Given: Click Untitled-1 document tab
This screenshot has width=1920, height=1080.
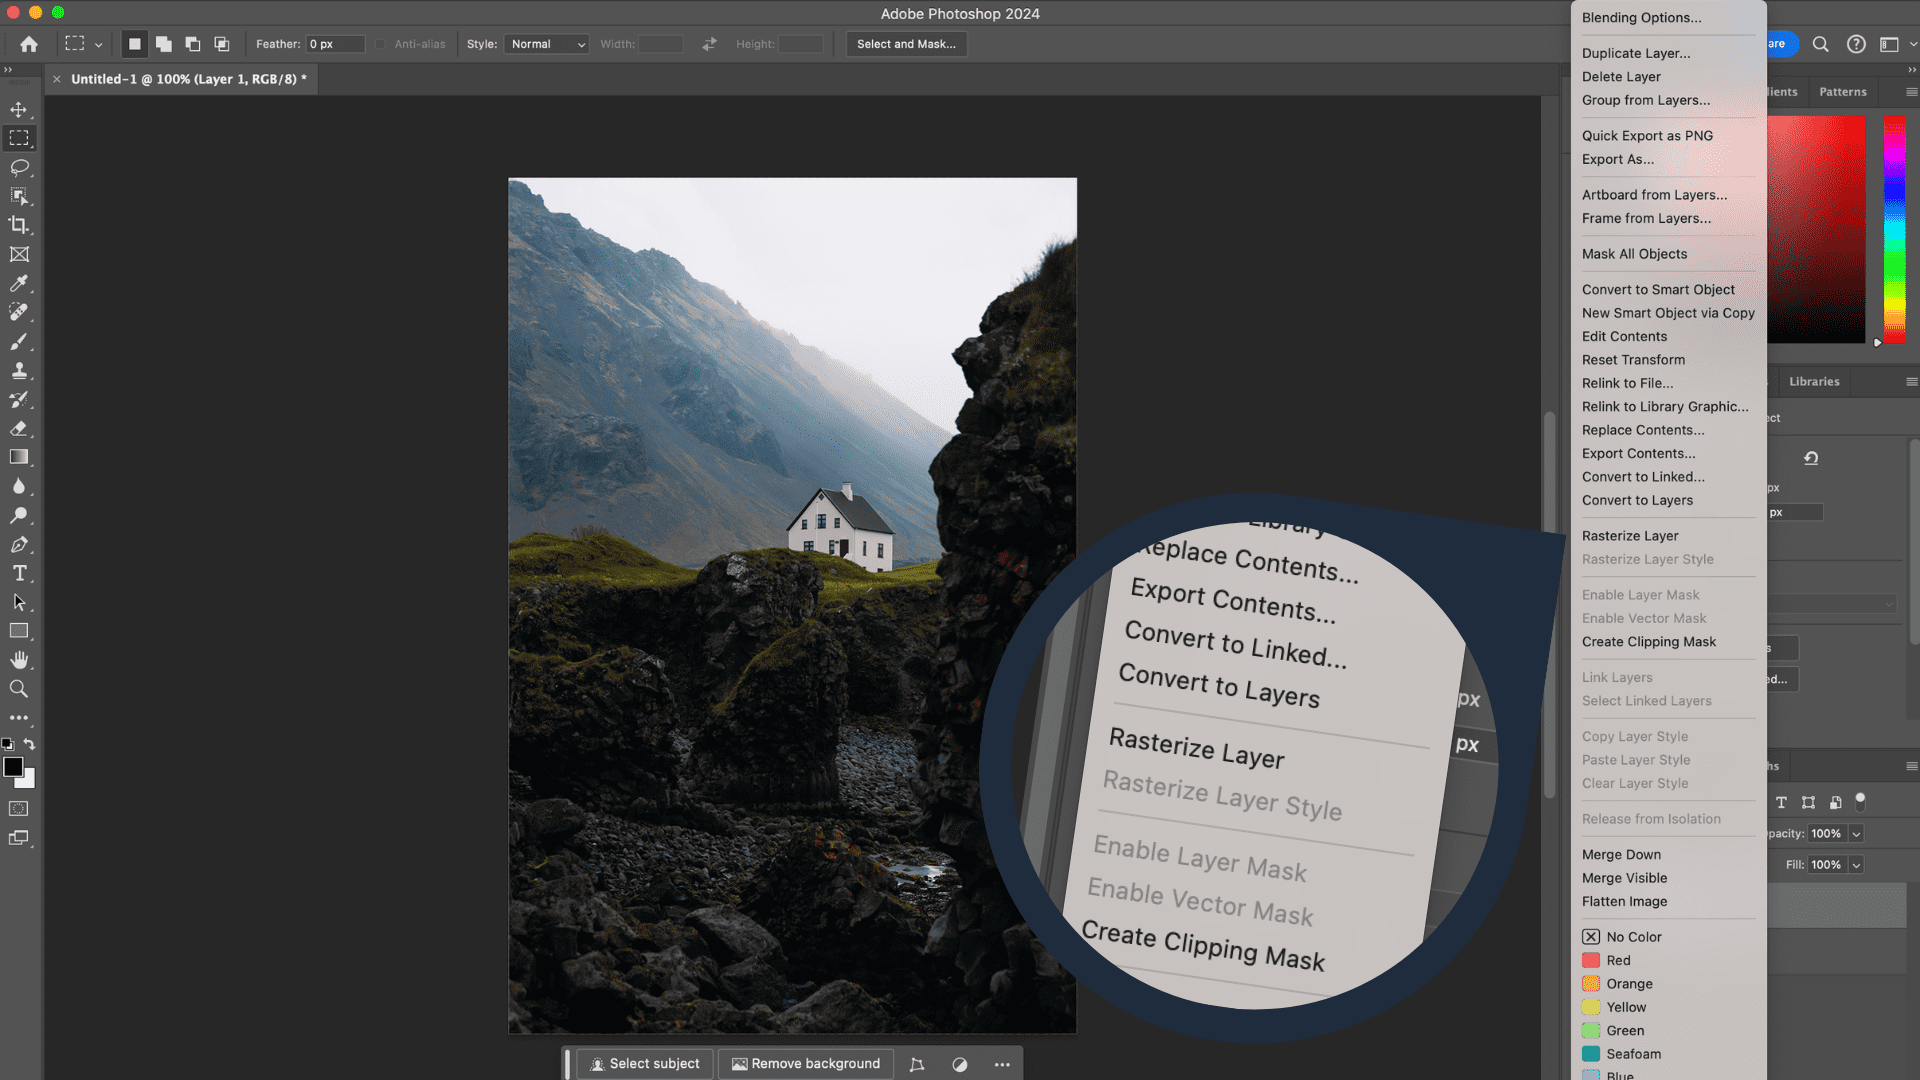Looking at the screenshot, I should [189, 78].
